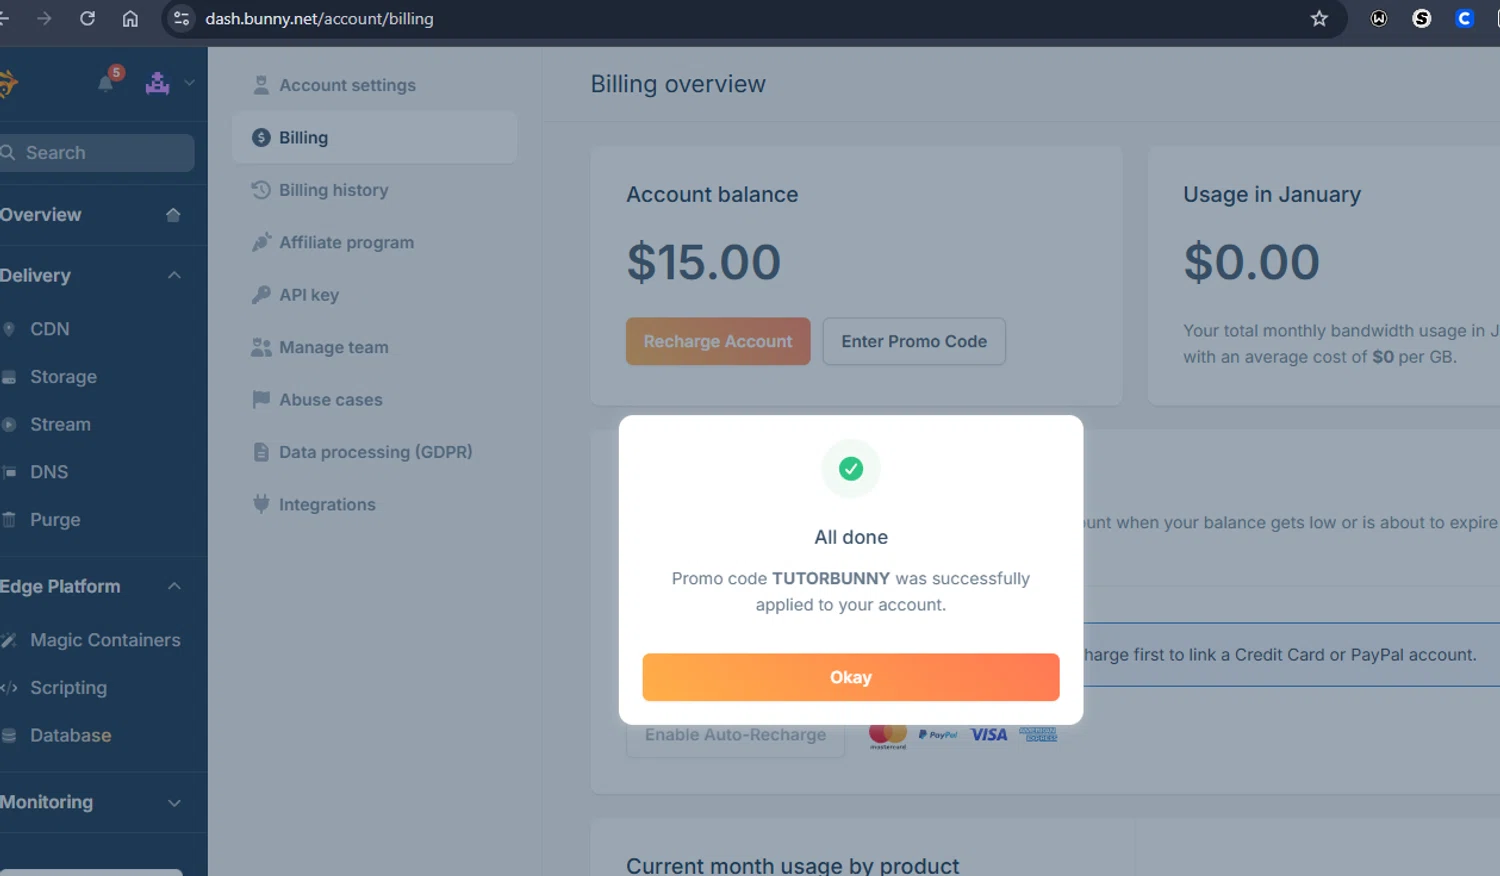Open the S browser extension
The height and width of the screenshot is (876, 1500).
click(1422, 18)
